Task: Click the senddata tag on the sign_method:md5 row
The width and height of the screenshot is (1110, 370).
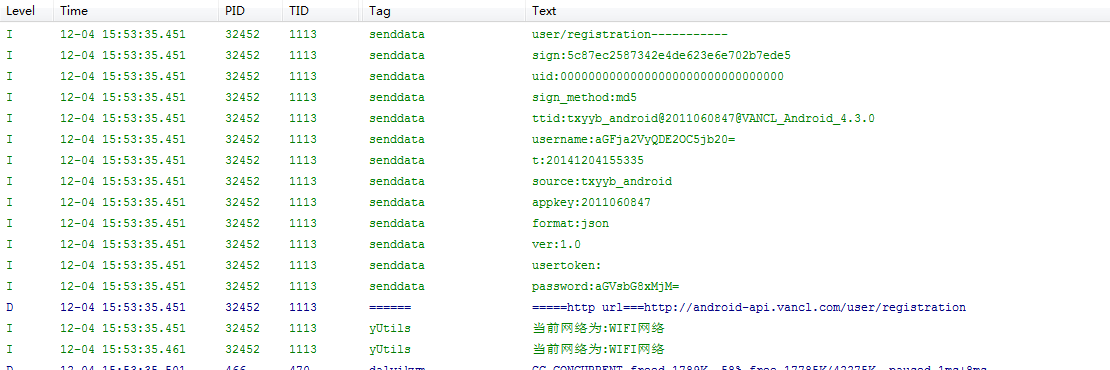Action: [x=396, y=97]
